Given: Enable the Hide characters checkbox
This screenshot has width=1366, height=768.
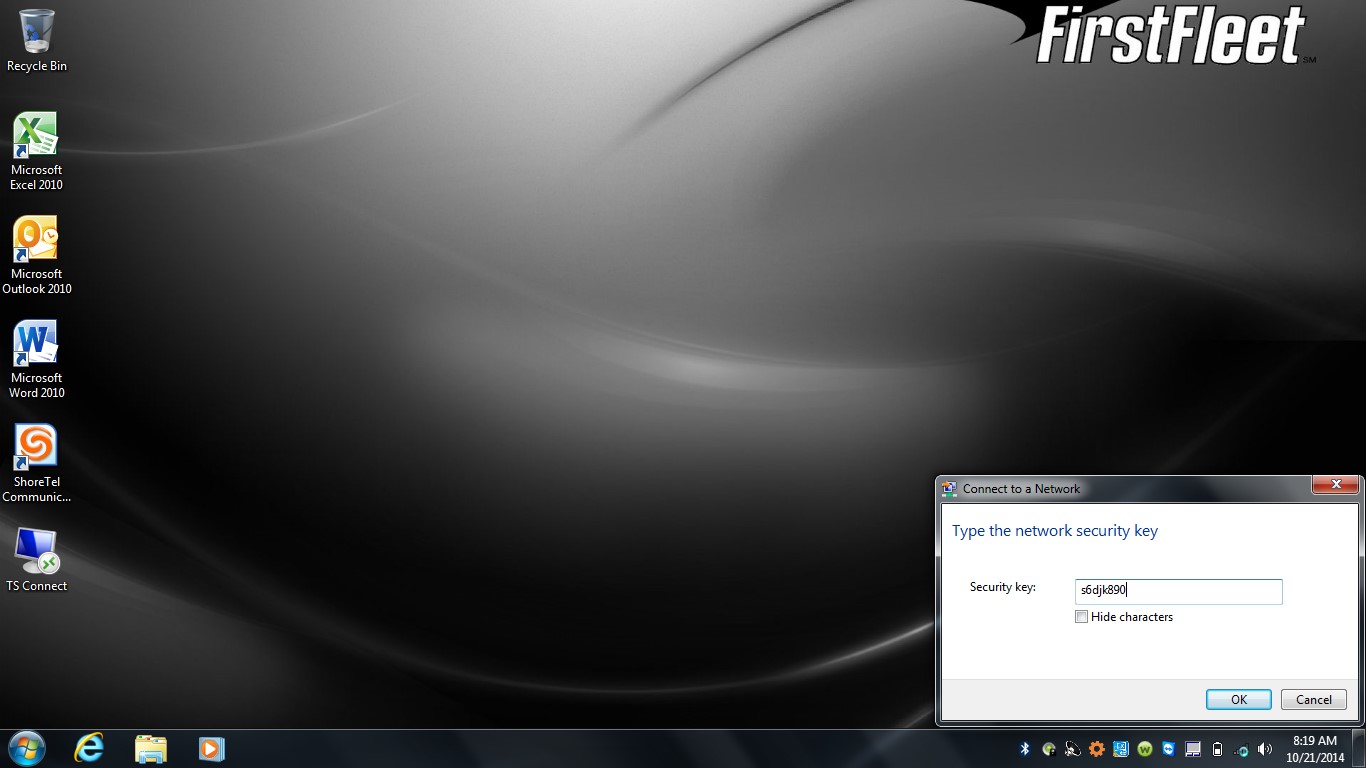Looking at the screenshot, I should click(1081, 617).
